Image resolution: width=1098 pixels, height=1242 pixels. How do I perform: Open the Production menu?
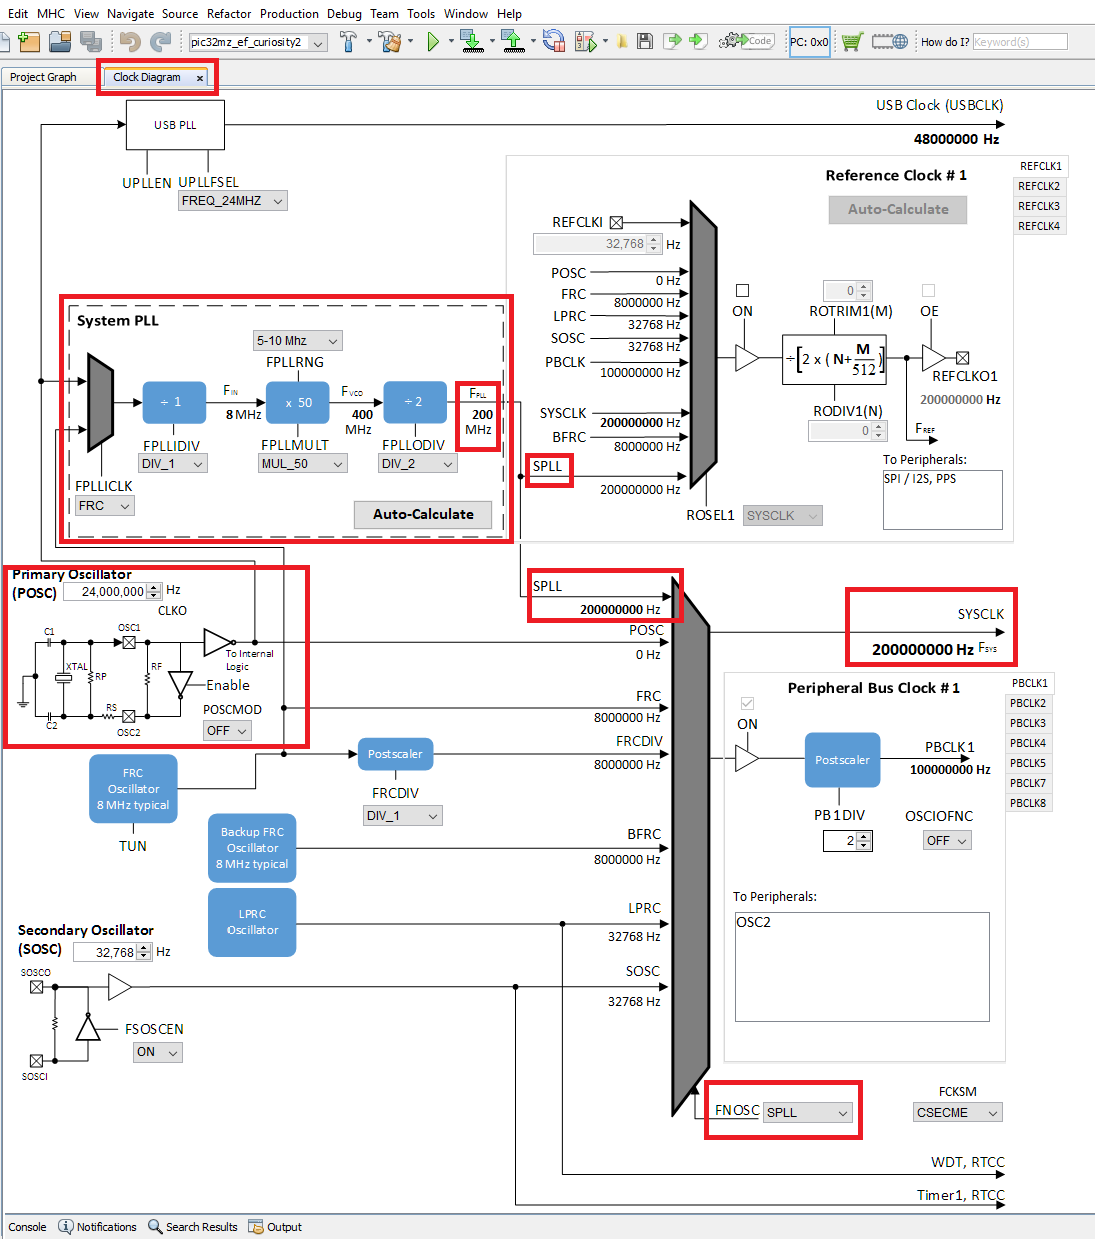[289, 14]
